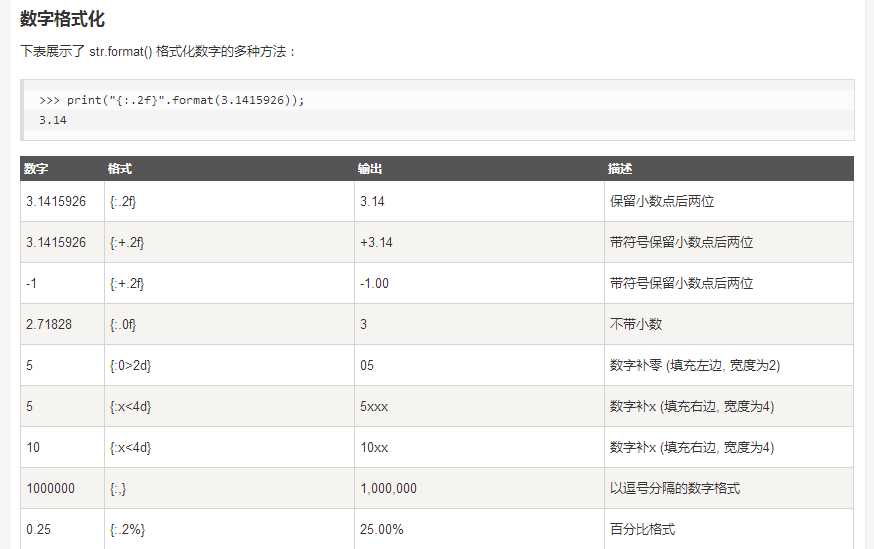Select the output cell 10xx
The height and width of the screenshot is (549, 874).
[374, 448]
